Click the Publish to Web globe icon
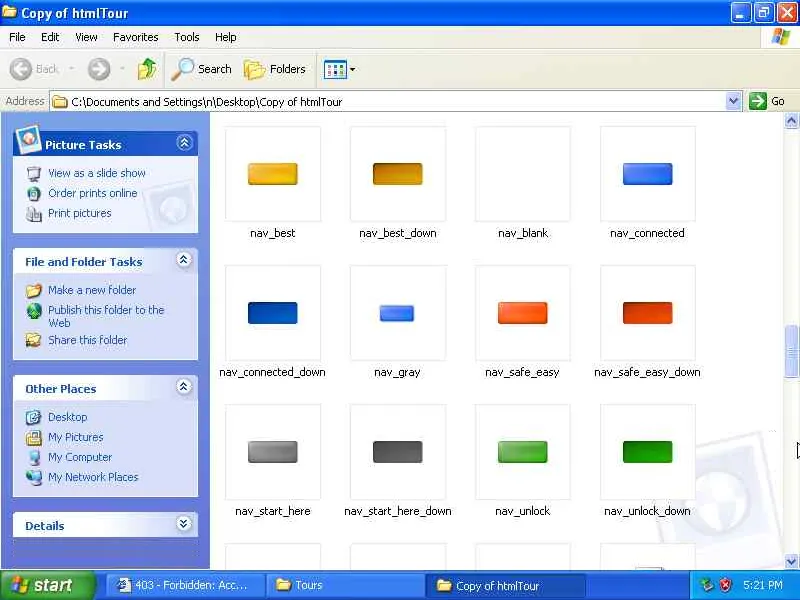Image resolution: width=800 pixels, height=600 pixels. pyautogui.click(x=34, y=311)
